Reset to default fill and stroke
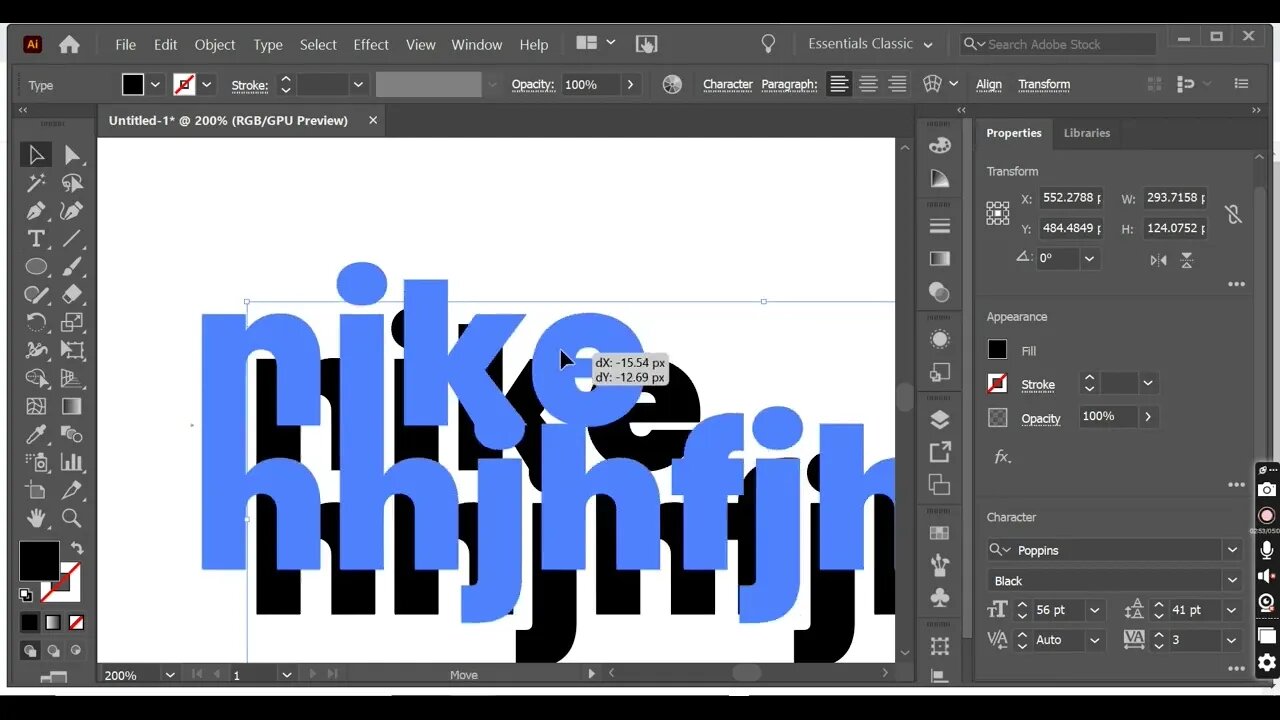The width and height of the screenshot is (1280, 720). point(26,594)
